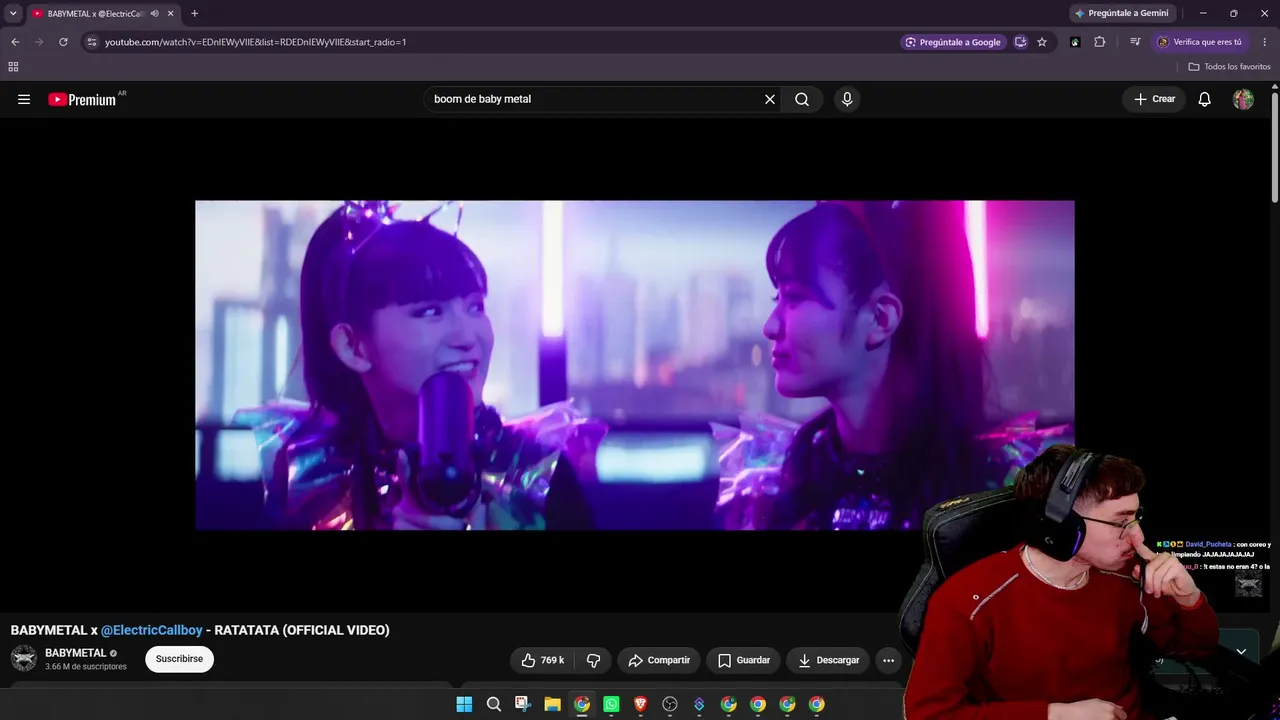This screenshot has width=1280, height=720.
Task: Open YouTube notifications bell
Action: pyautogui.click(x=1205, y=99)
